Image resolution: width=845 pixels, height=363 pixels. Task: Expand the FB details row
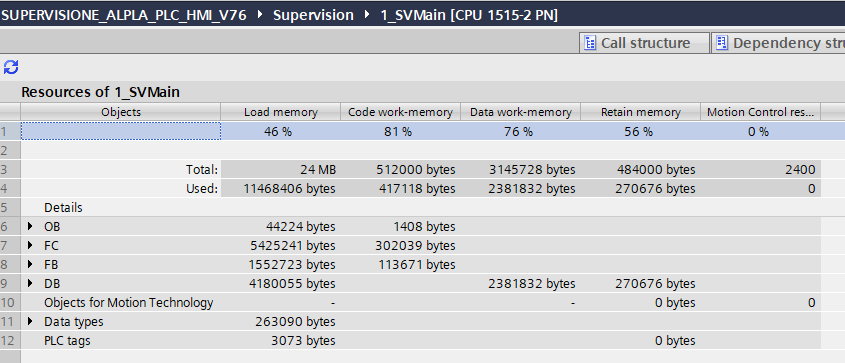pos(30,264)
